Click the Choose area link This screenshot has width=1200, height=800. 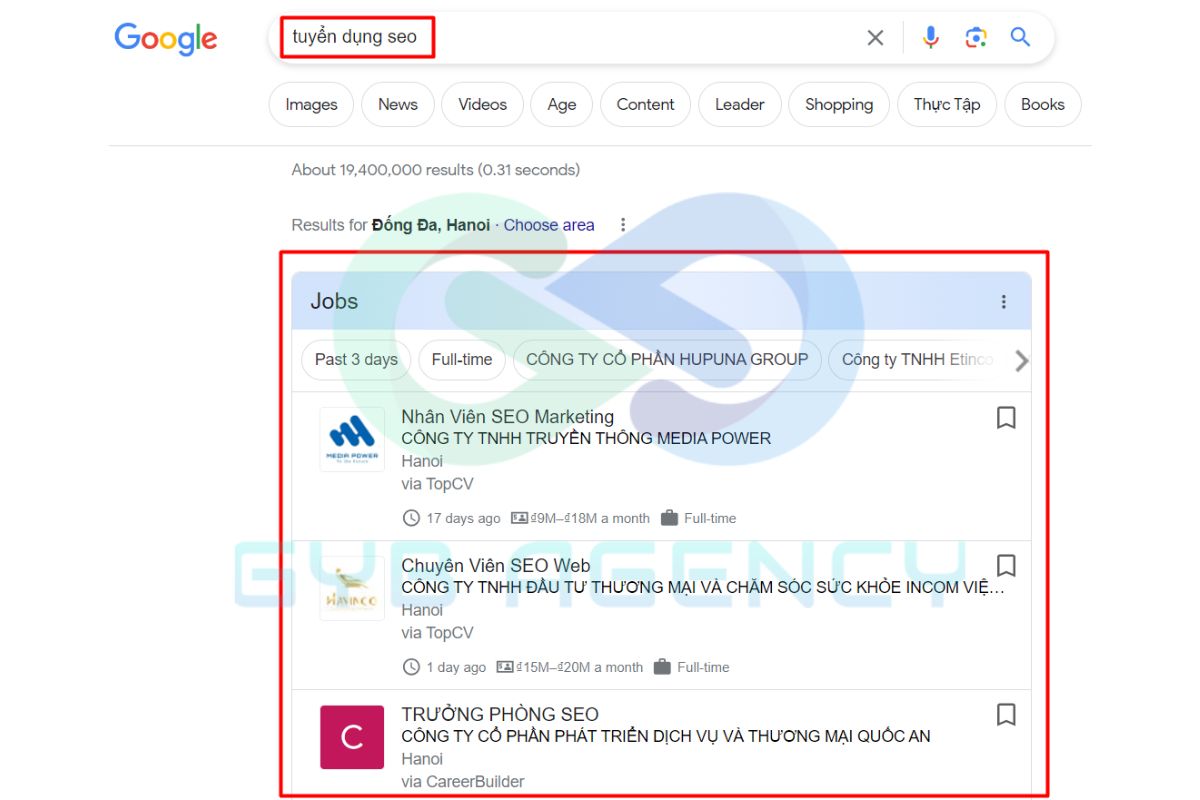[549, 225]
